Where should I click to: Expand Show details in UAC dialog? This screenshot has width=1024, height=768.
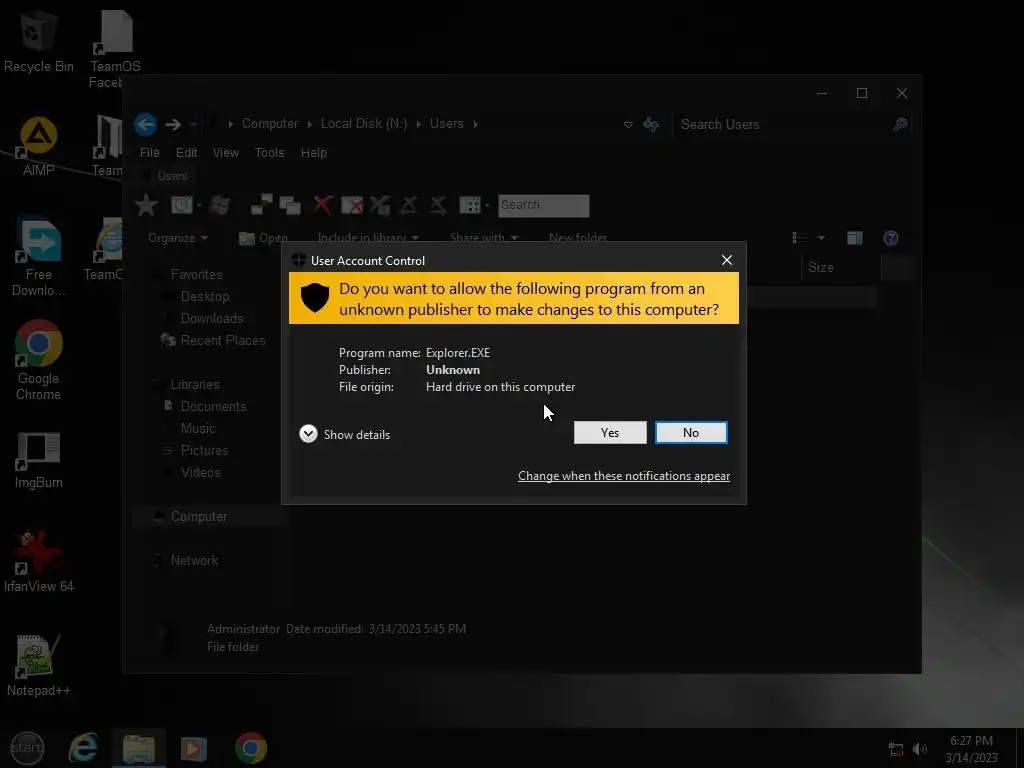click(345, 434)
